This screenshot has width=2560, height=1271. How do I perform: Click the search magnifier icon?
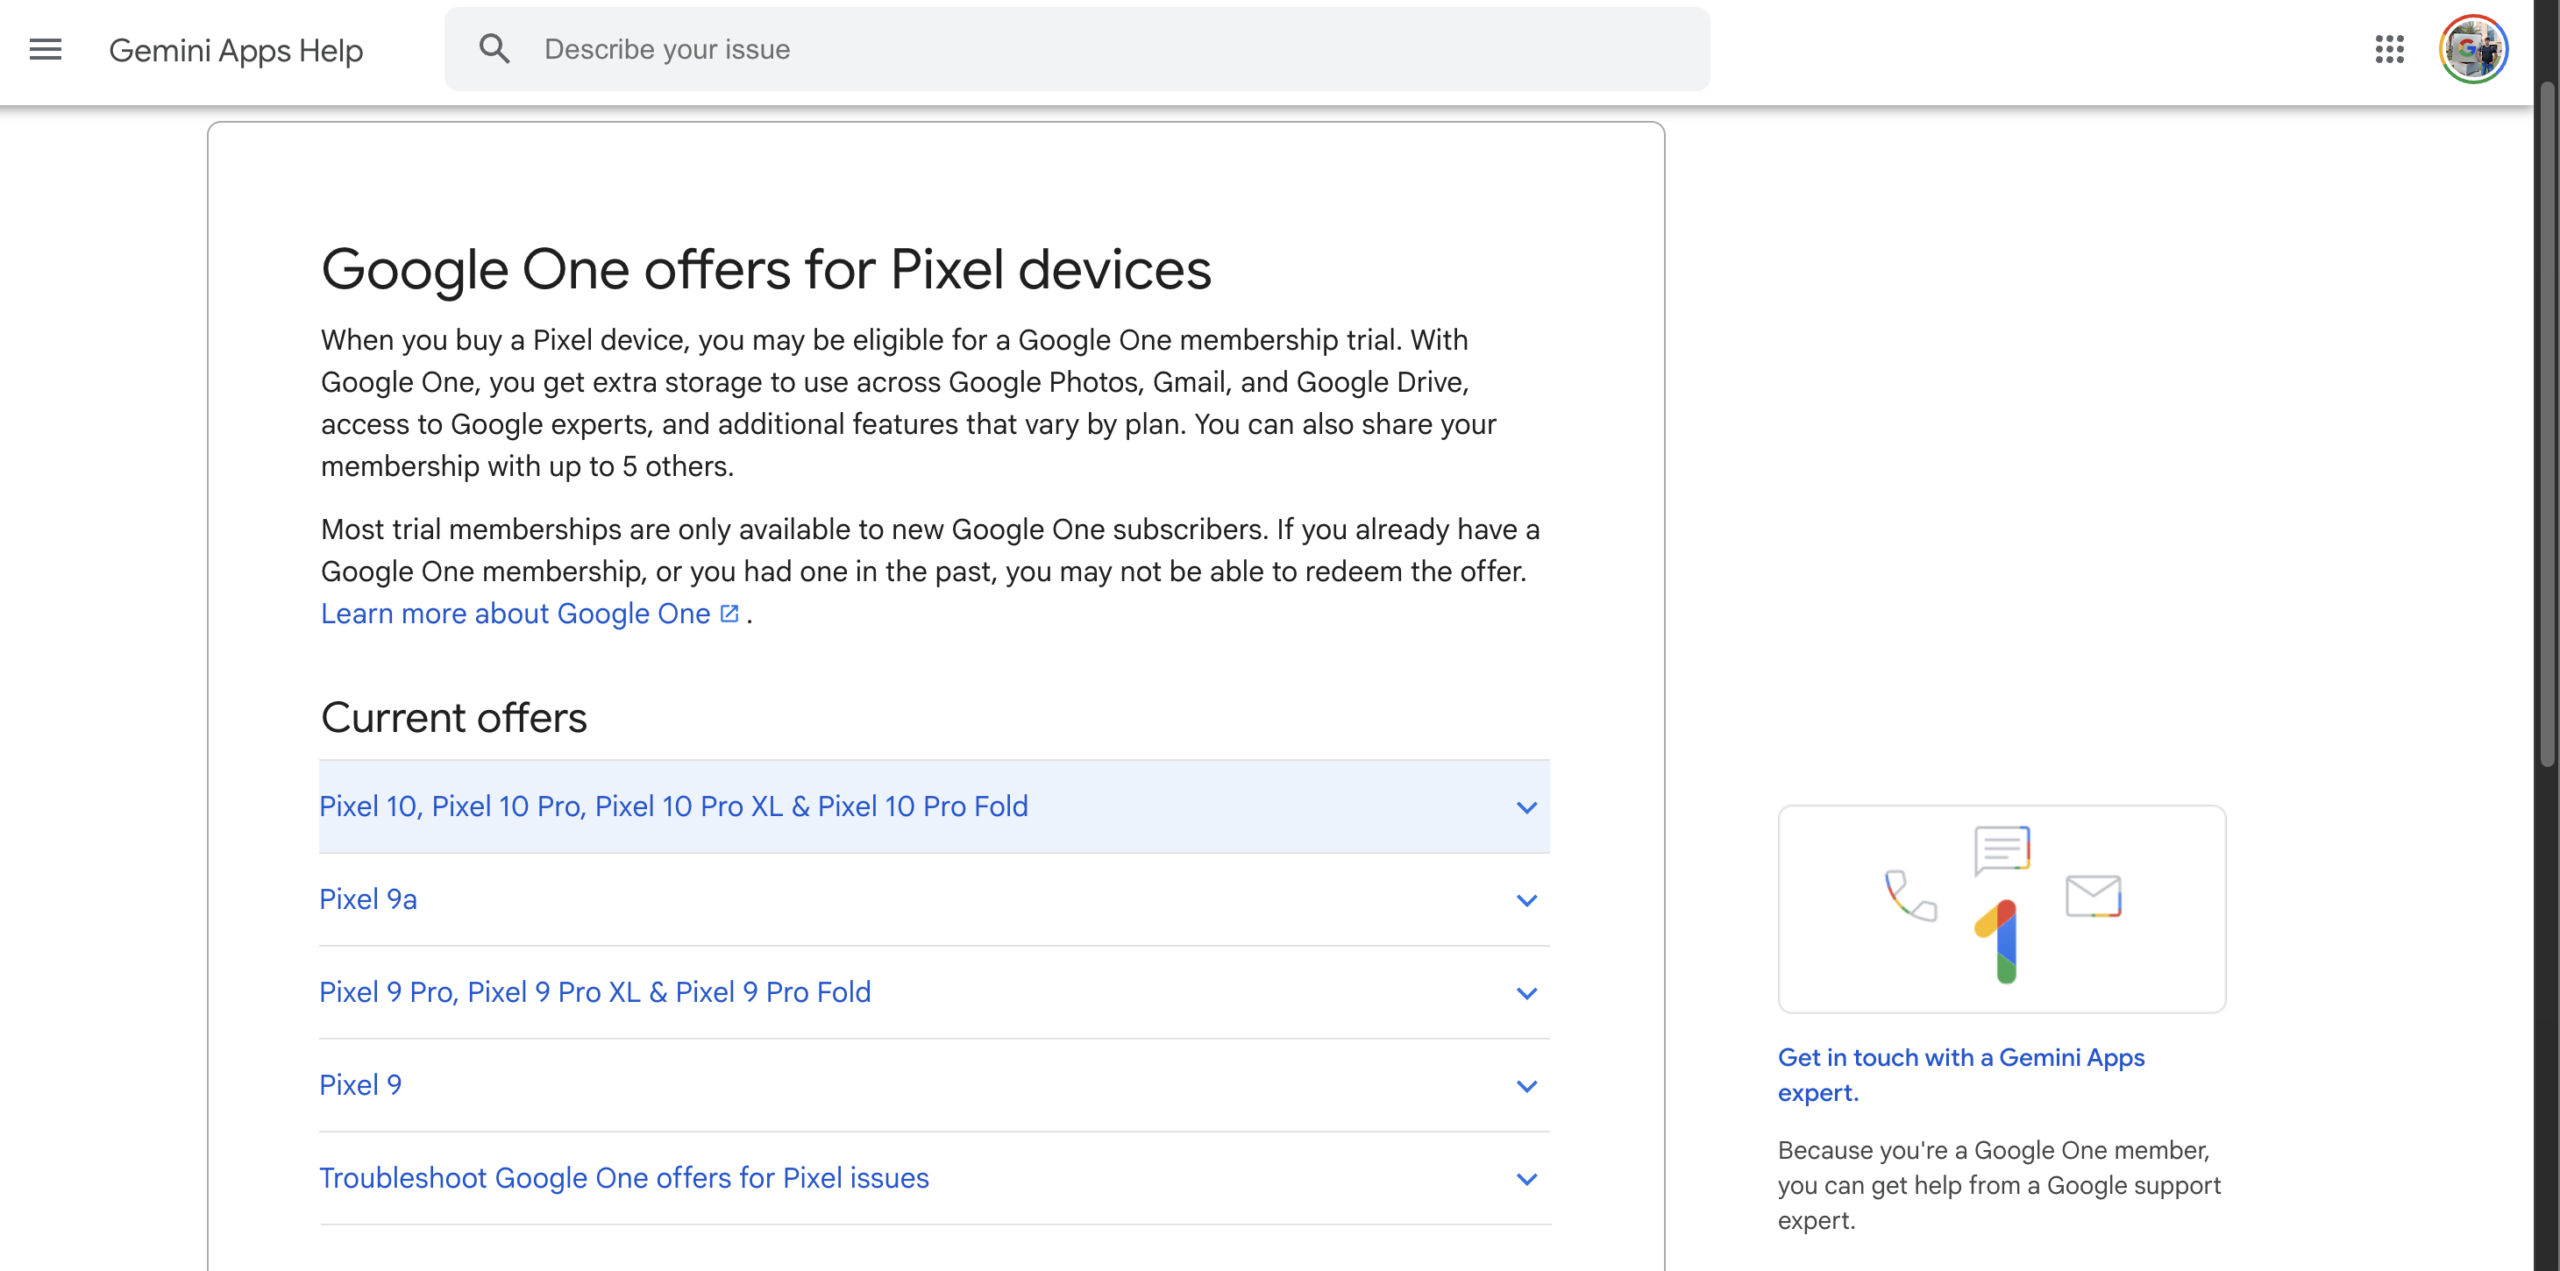[494, 48]
